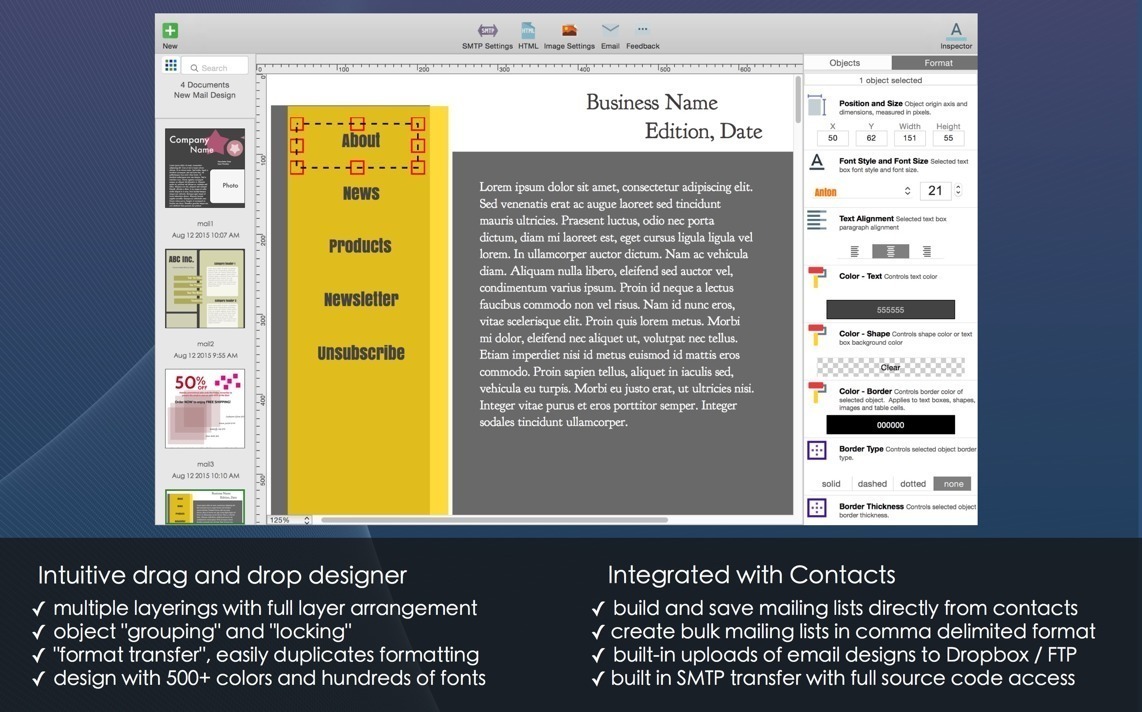Select right text alignment
This screenshot has height=712, width=1142.
[x=927, y=252]
